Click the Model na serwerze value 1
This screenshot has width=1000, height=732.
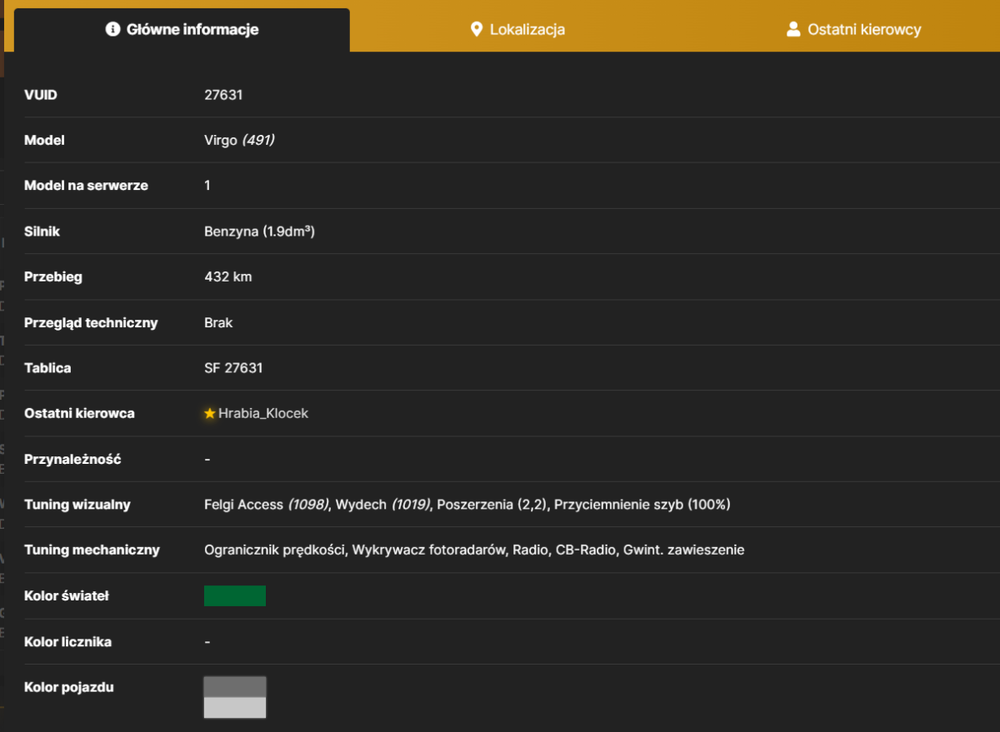point(207,186)
